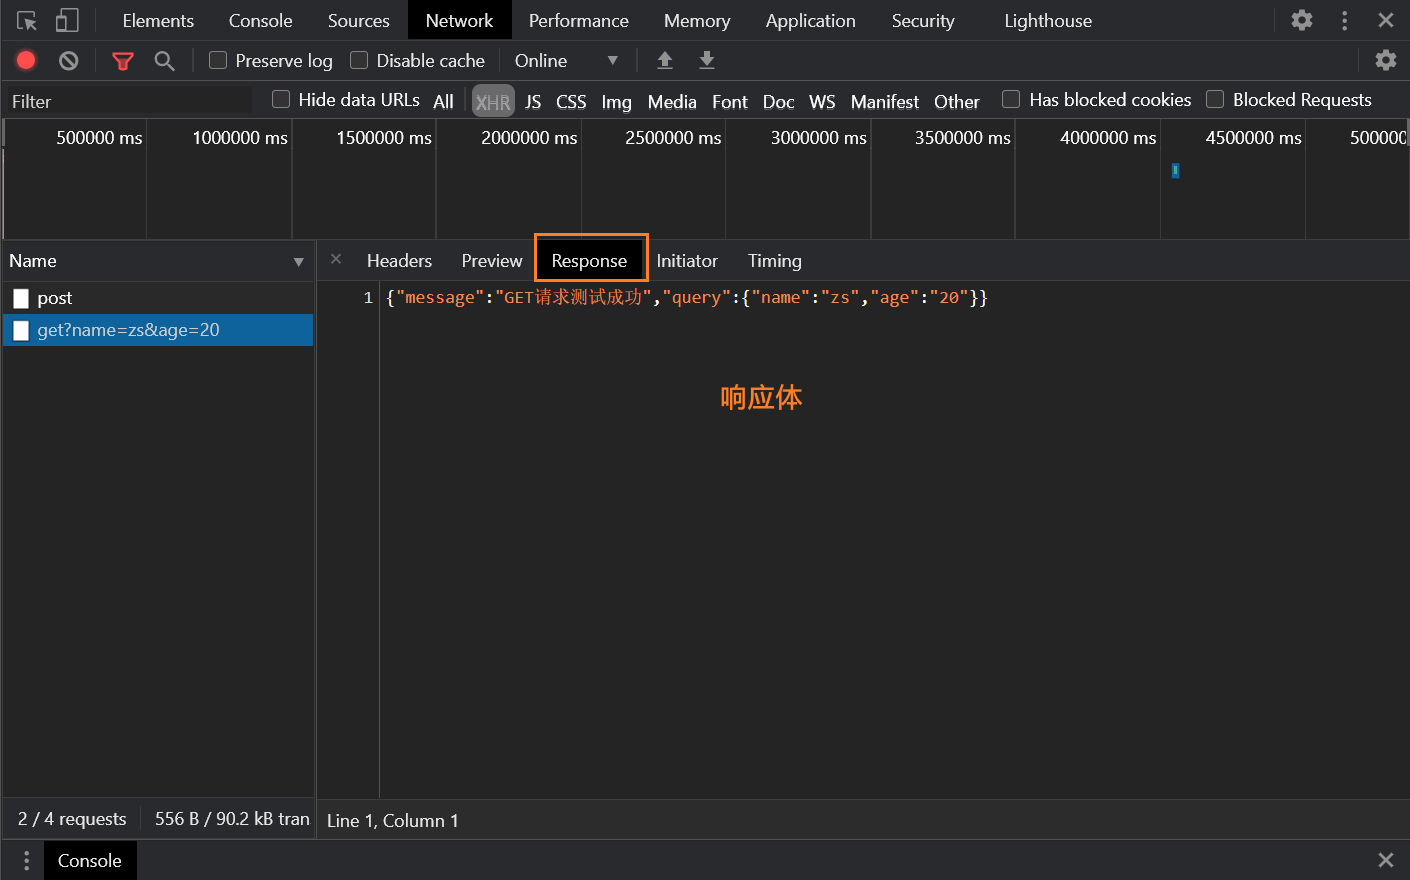Viewport: 1410px width, 880px height.
Task: Click the inspect element picker icon
Action: [27, 21]
